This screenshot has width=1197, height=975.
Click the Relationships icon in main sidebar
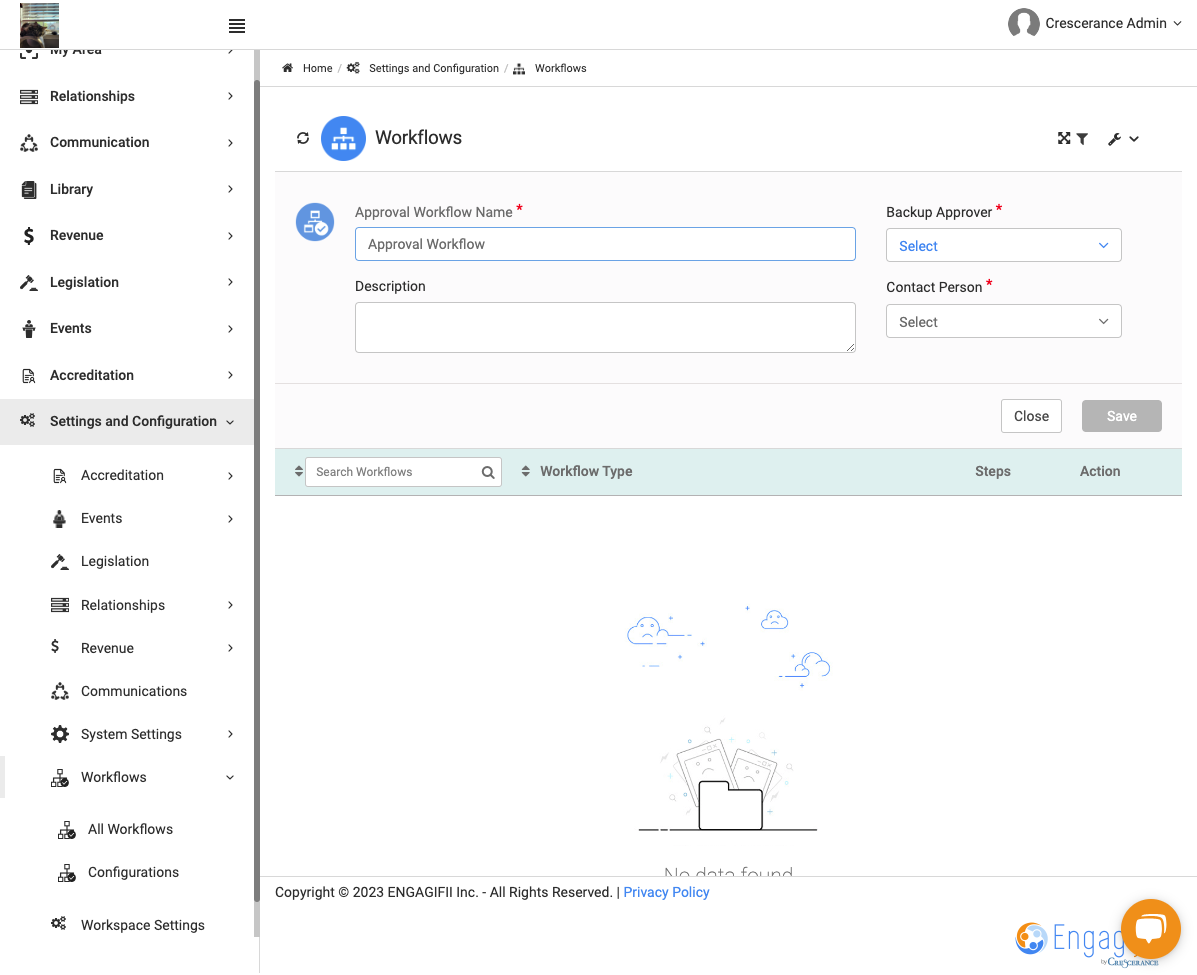[x=28, y=96]
